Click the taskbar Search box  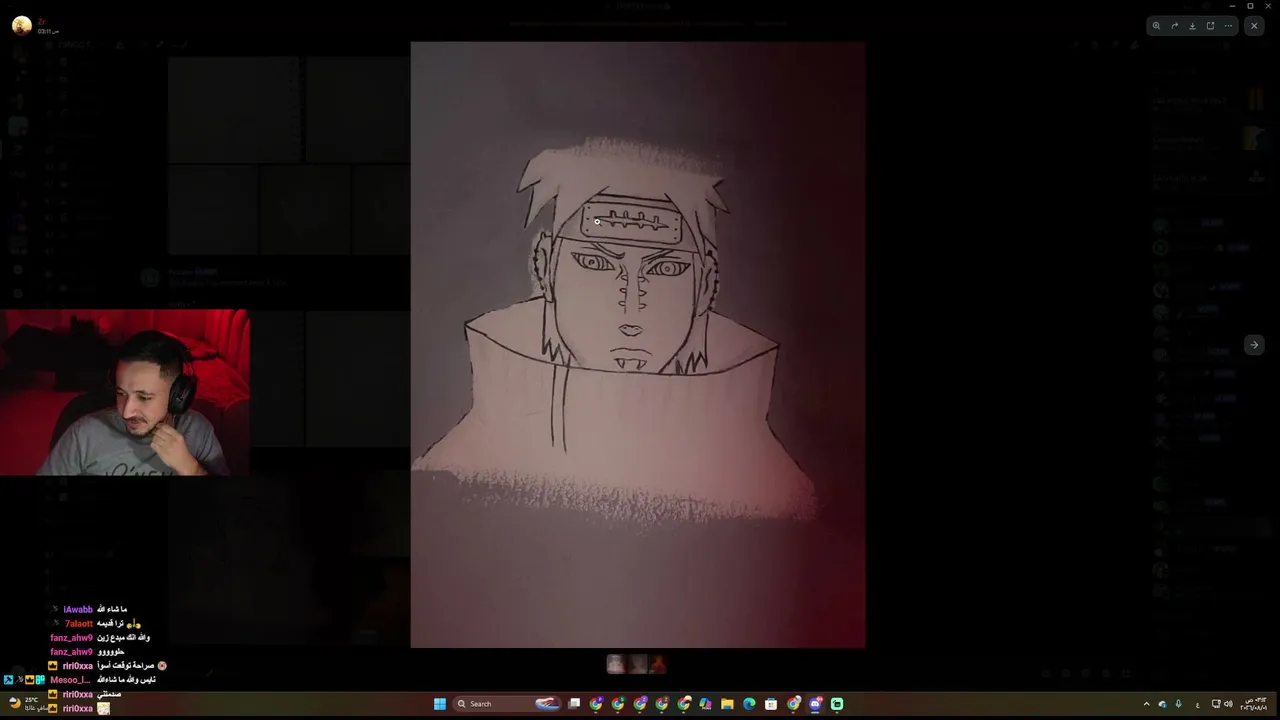pyautogui.click(x=508, y=704)
